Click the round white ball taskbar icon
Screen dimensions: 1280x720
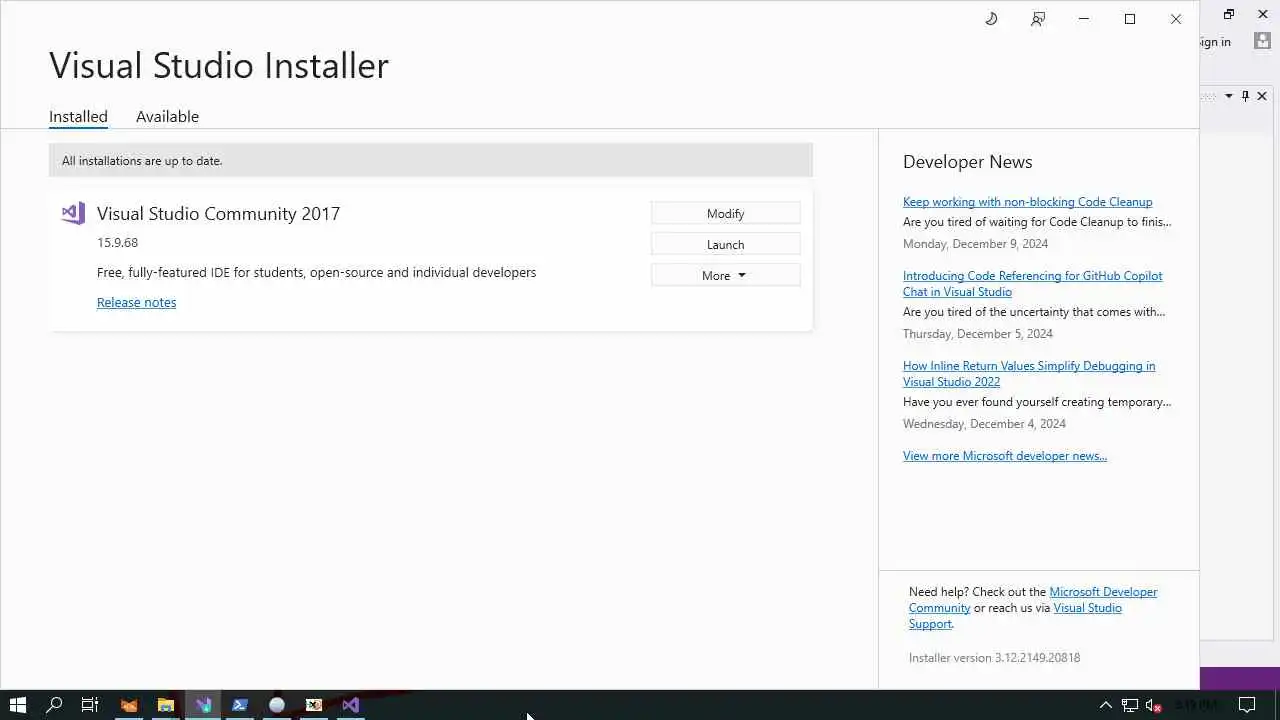pos(277,705)
